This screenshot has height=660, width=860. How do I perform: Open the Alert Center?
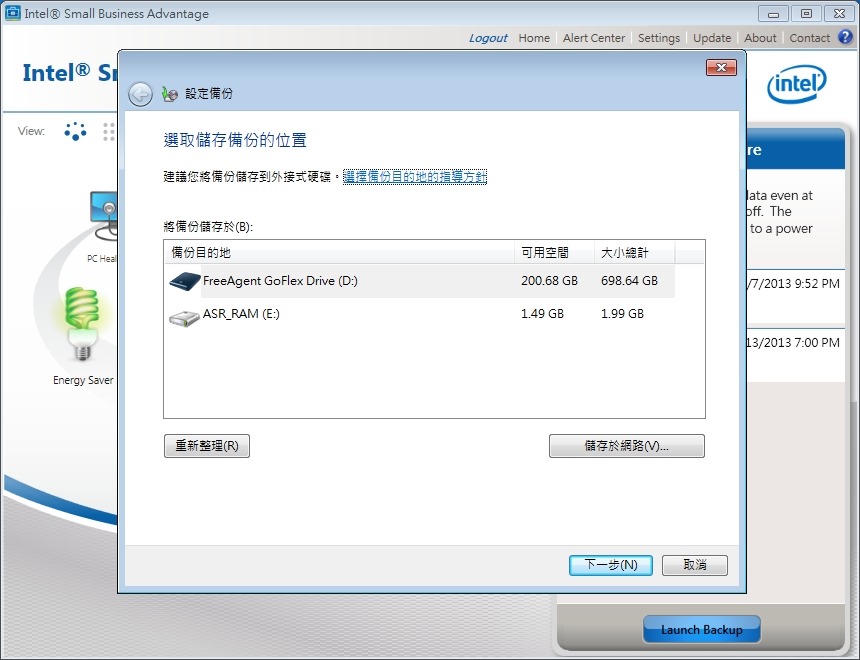[594, 38]
